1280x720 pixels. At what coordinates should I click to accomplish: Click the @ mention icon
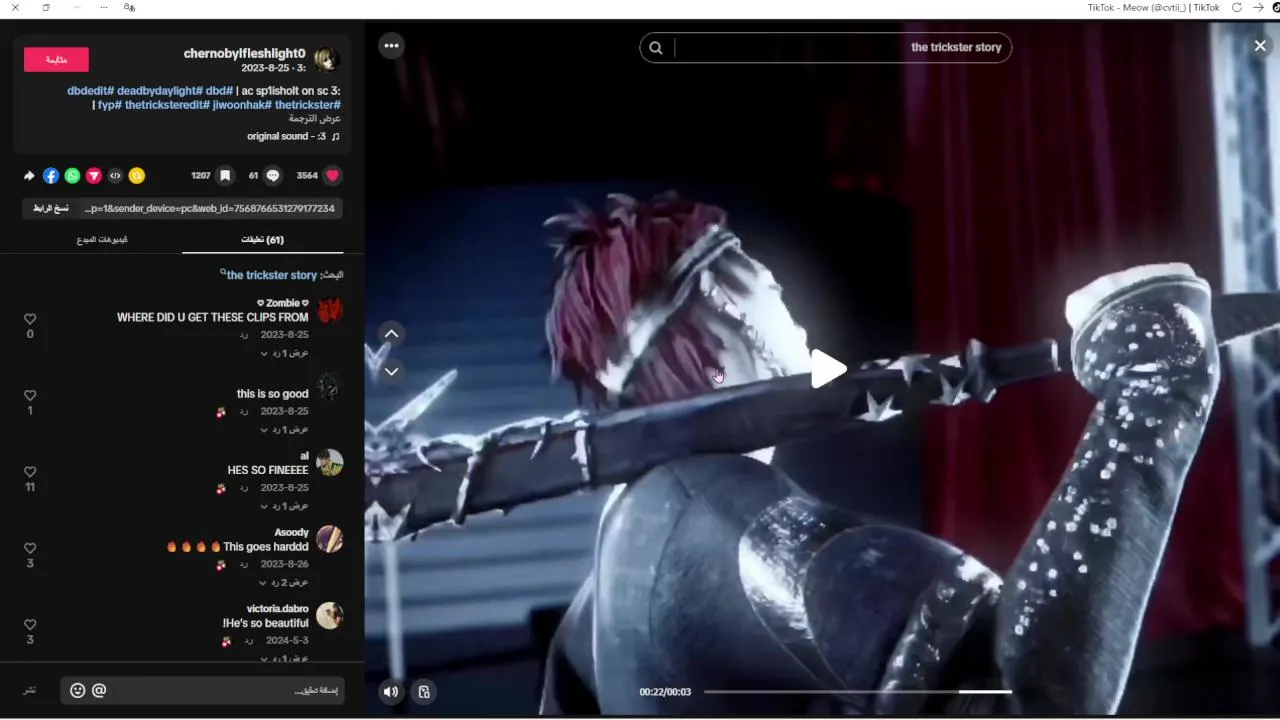tap(99, 691)
